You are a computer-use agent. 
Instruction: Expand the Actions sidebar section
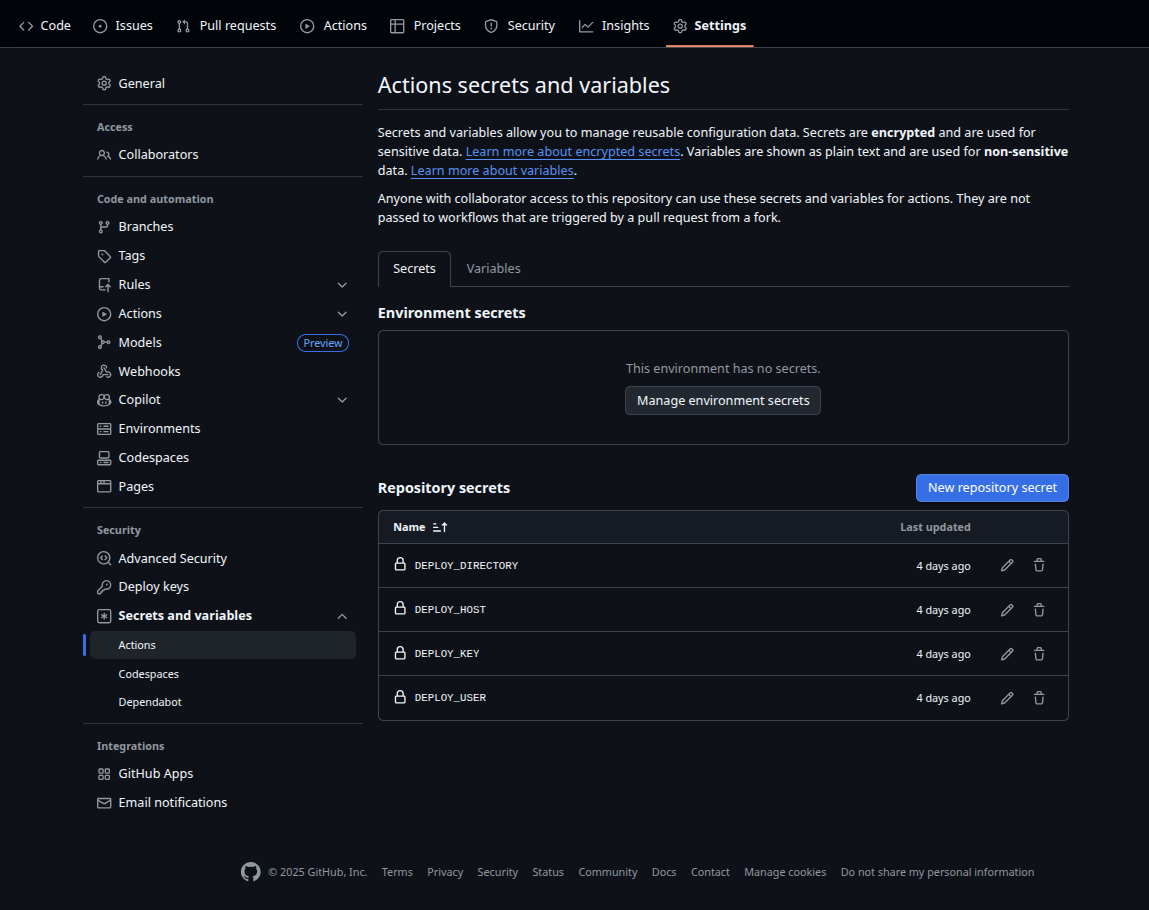tap(342, 313)
